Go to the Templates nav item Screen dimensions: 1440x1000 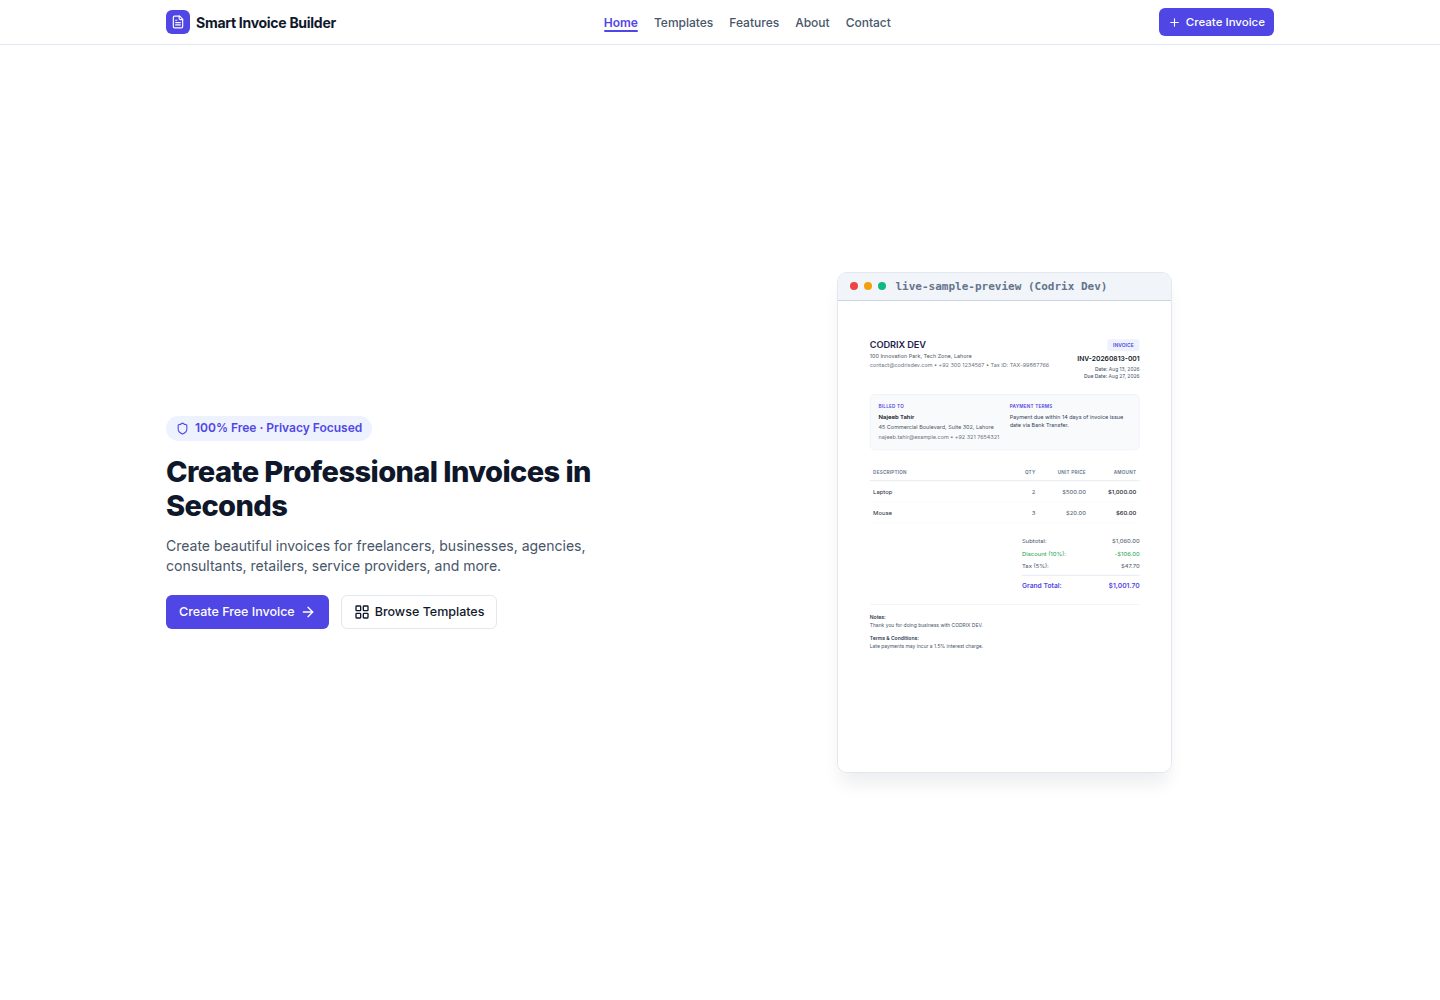pyautogui.click(x=684, y=22)
